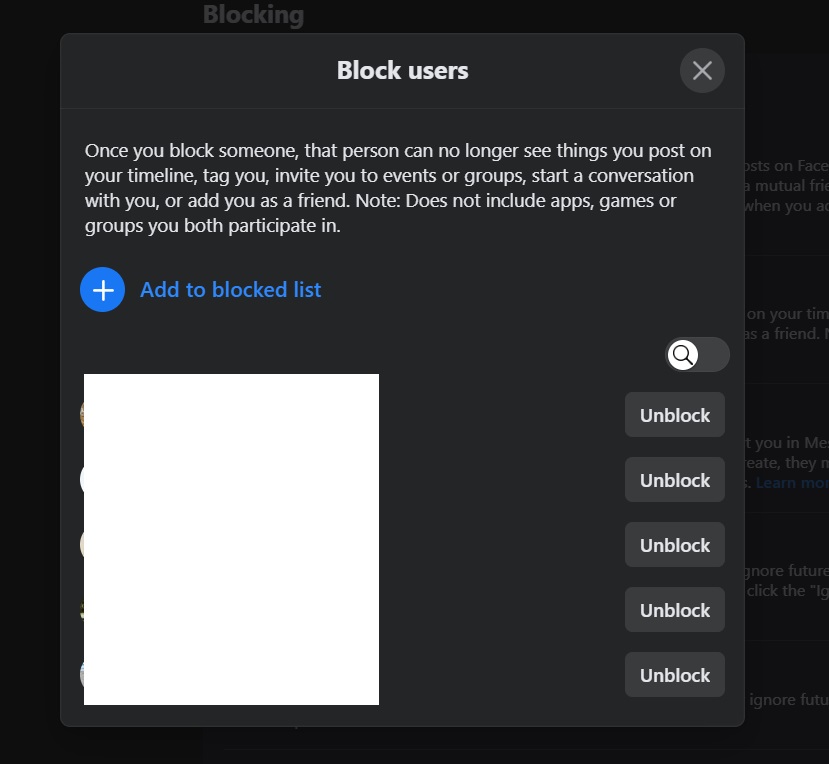This screenshot has width=829, height=764.
Task: Select the Blocking settings heading
Action: [x=253, y=14]
